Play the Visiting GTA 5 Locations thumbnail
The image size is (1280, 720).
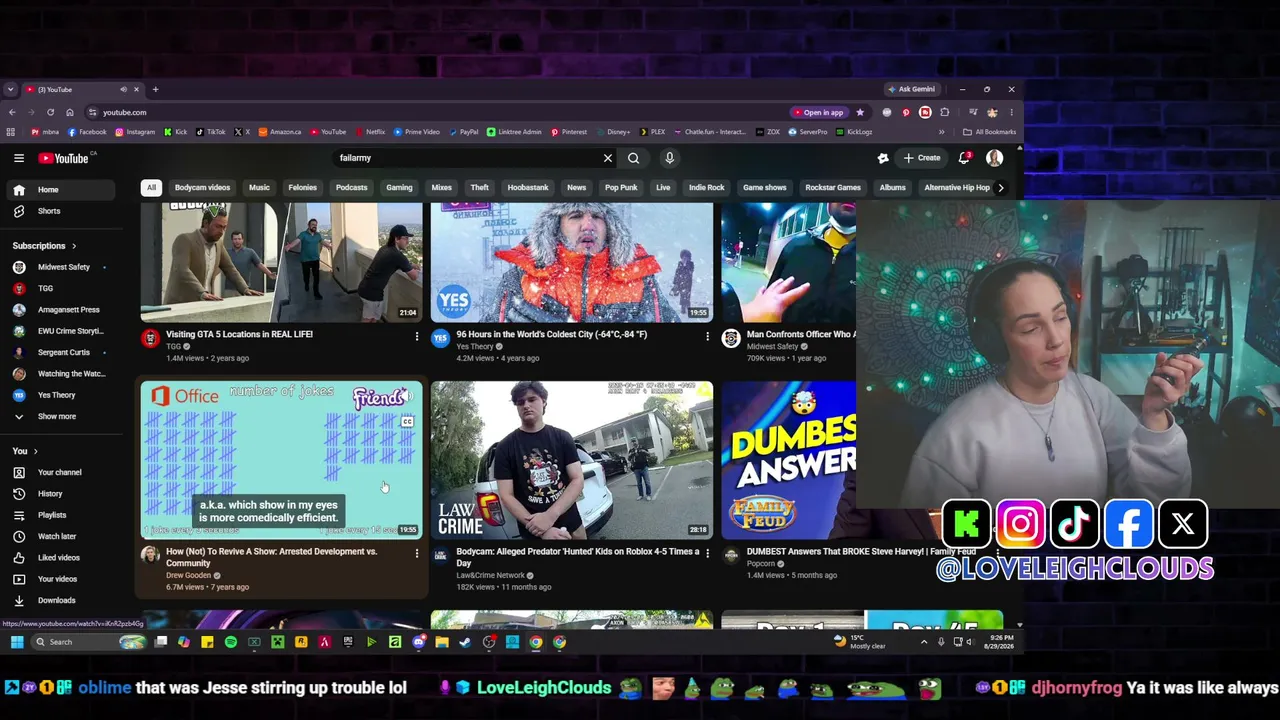coord(281,262)
